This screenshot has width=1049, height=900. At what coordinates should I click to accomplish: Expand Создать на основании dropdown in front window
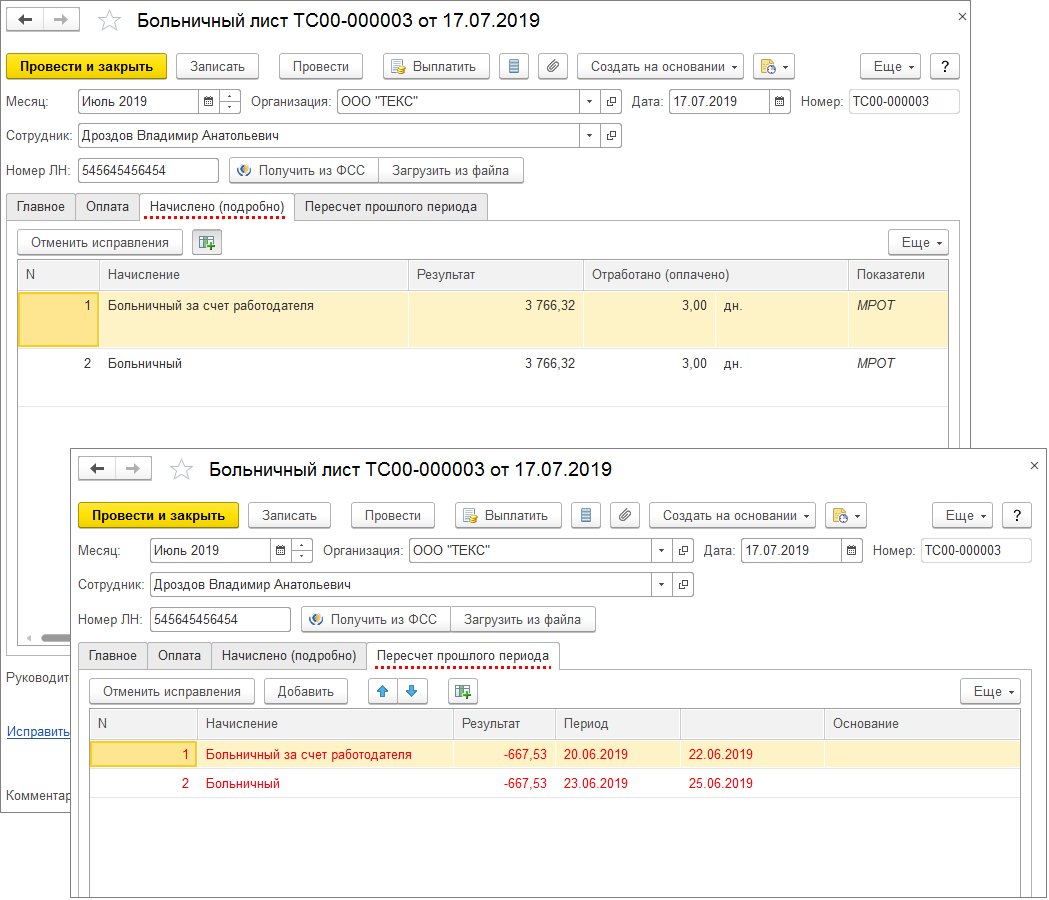coord(732,515)
